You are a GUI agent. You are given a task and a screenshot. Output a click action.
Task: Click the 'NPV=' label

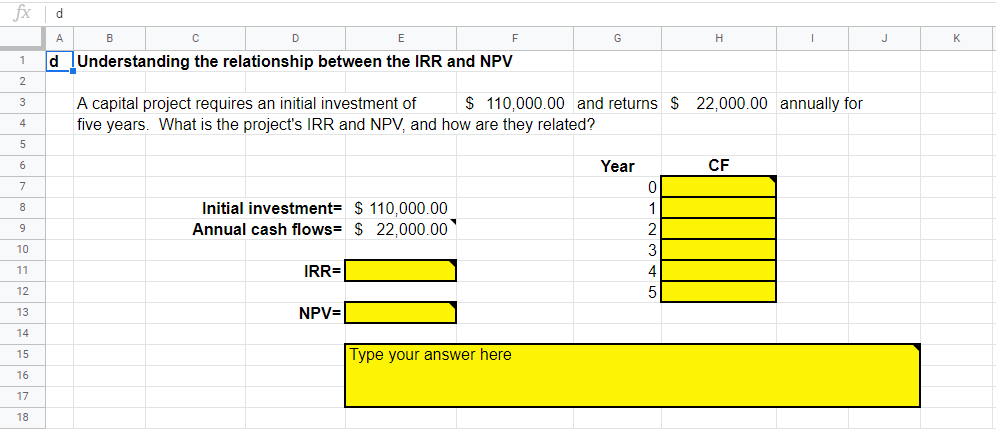click(x=320, y=313)
